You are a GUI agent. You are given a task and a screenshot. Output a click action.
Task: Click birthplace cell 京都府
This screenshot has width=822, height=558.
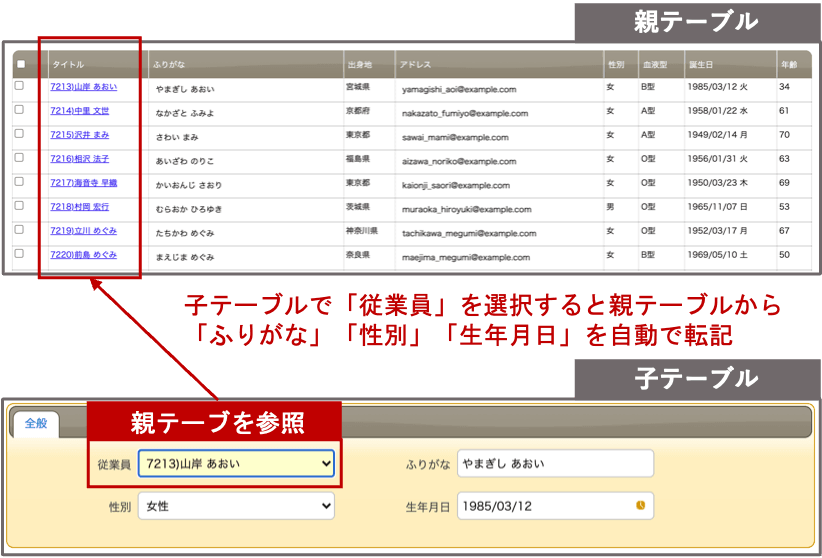358,111
